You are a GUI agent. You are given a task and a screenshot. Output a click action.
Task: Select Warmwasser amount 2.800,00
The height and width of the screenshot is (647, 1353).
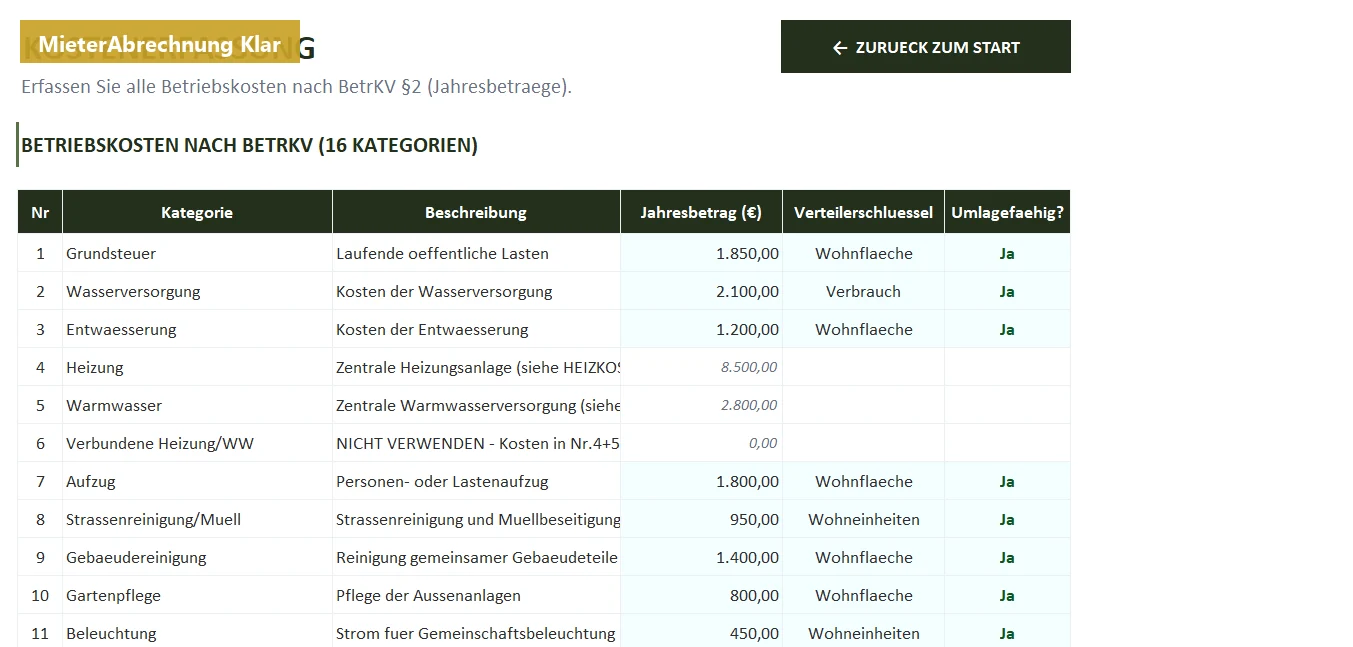[701, 405]
